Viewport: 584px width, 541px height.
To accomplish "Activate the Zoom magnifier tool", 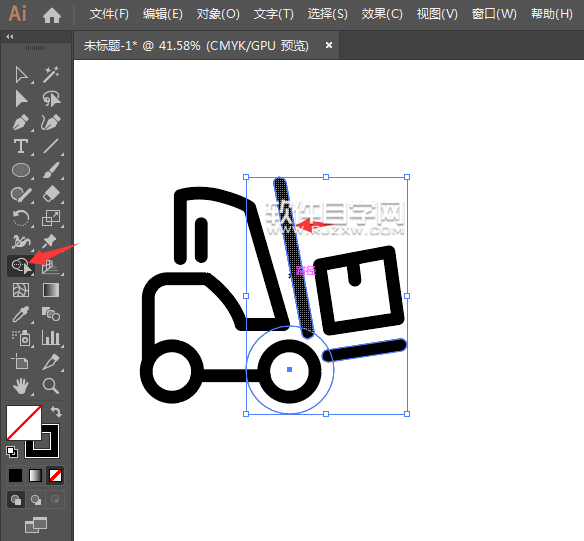I will tap(51, 386).
